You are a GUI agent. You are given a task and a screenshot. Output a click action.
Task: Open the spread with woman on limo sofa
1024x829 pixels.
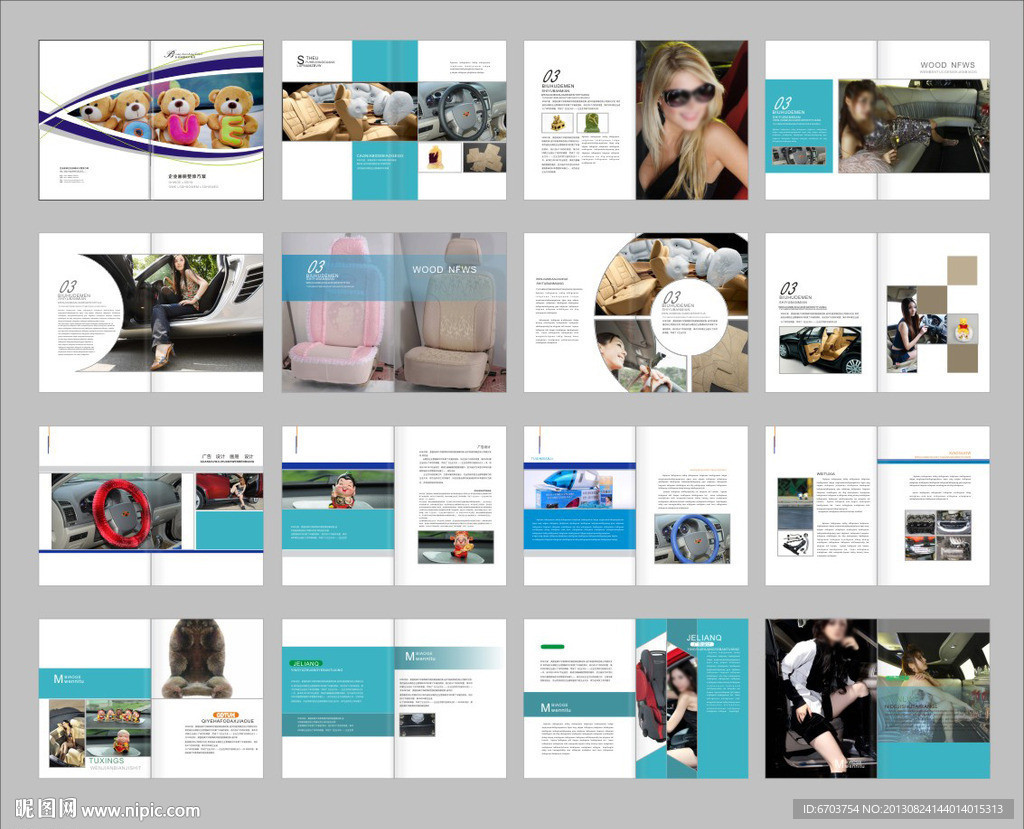click(x=877, y=120)
